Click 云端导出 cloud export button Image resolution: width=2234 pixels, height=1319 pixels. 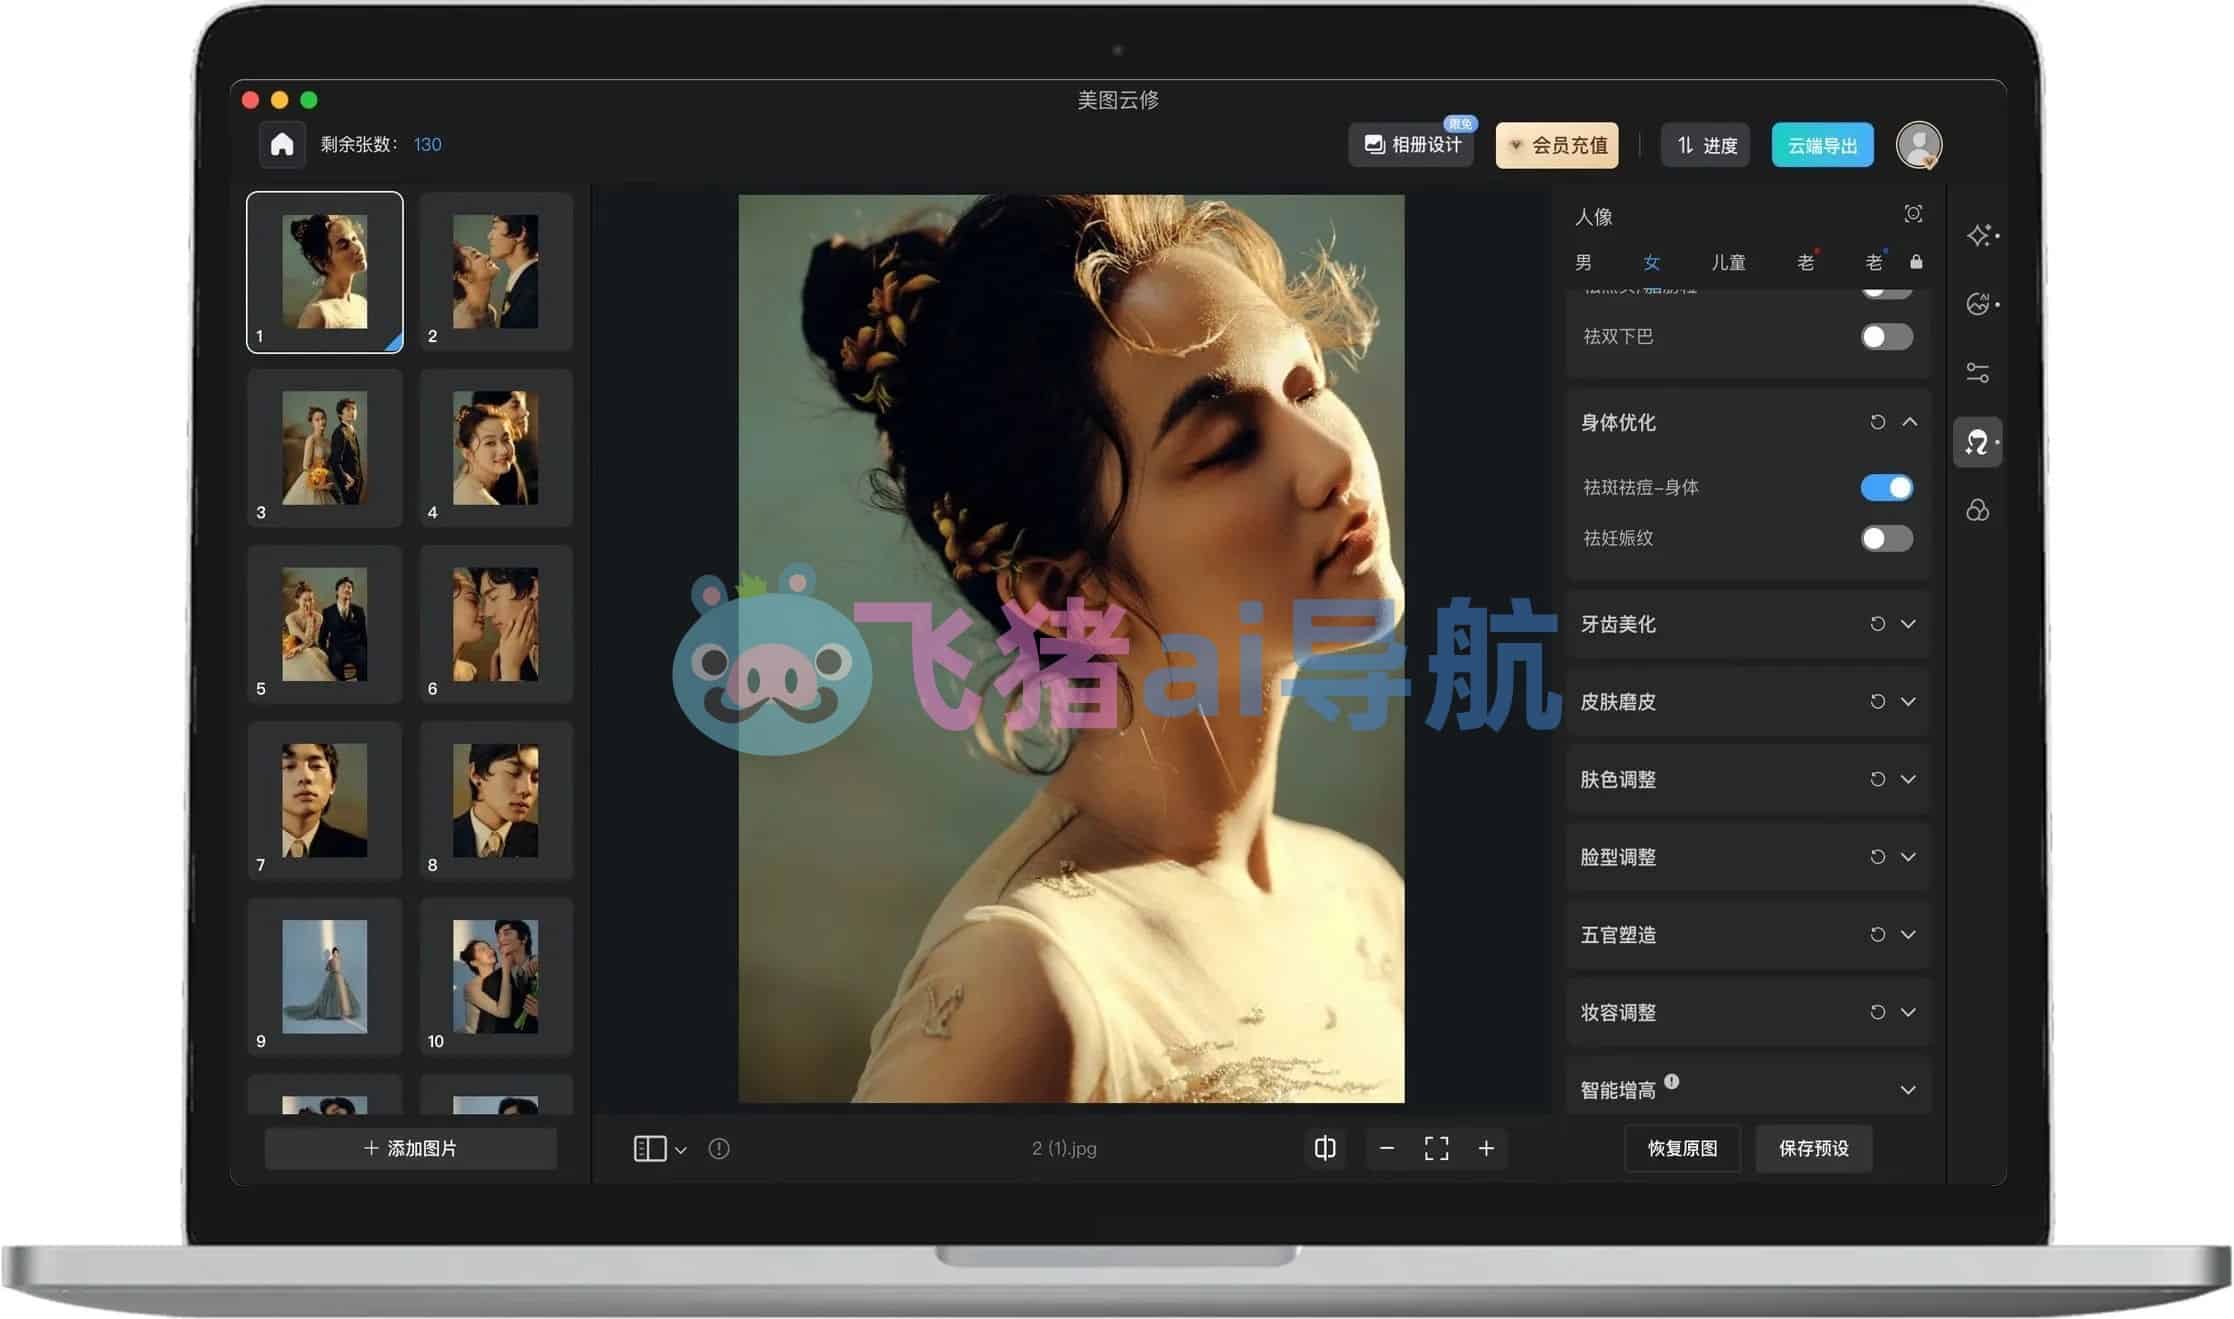tap(1823, 145)
